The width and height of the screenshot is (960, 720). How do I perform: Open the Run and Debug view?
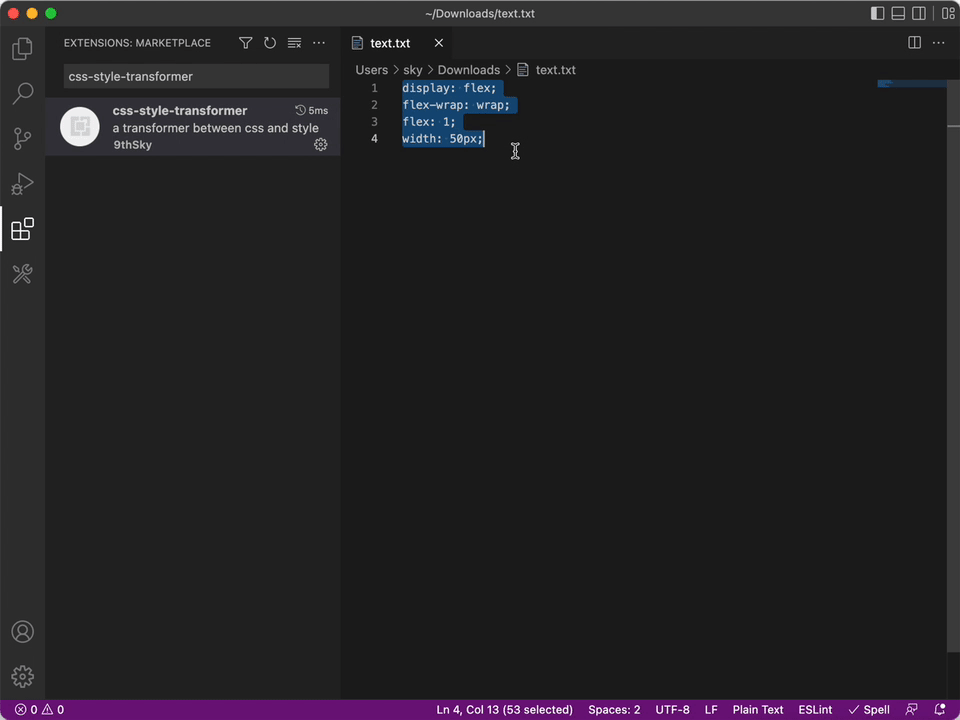click(22, 184)
